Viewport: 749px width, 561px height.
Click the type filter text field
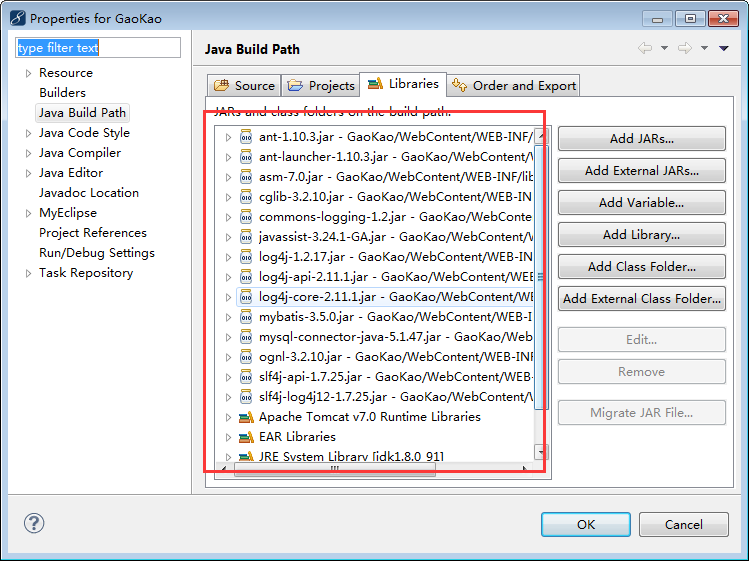coord(98,48)
